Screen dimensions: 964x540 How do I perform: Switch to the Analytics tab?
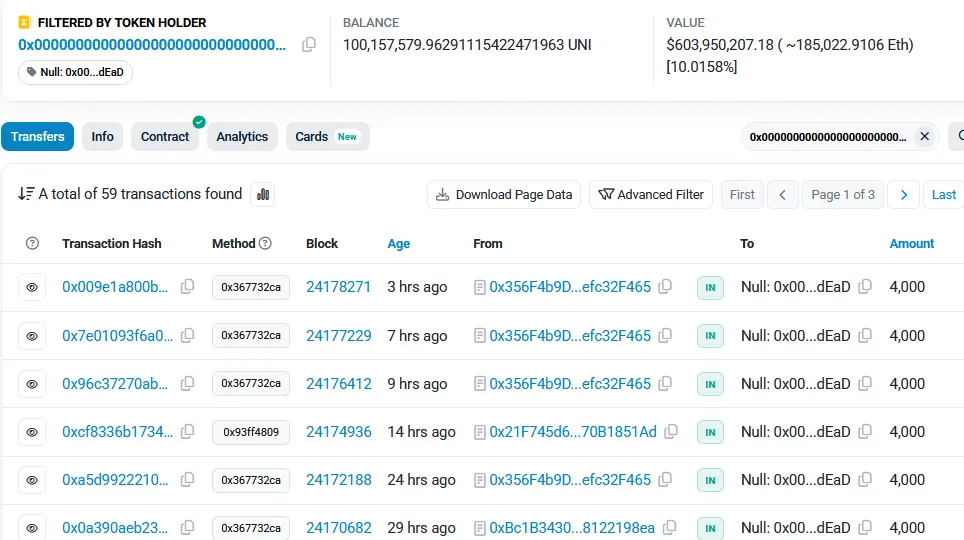pyautogui.click(x=242, y=136)
